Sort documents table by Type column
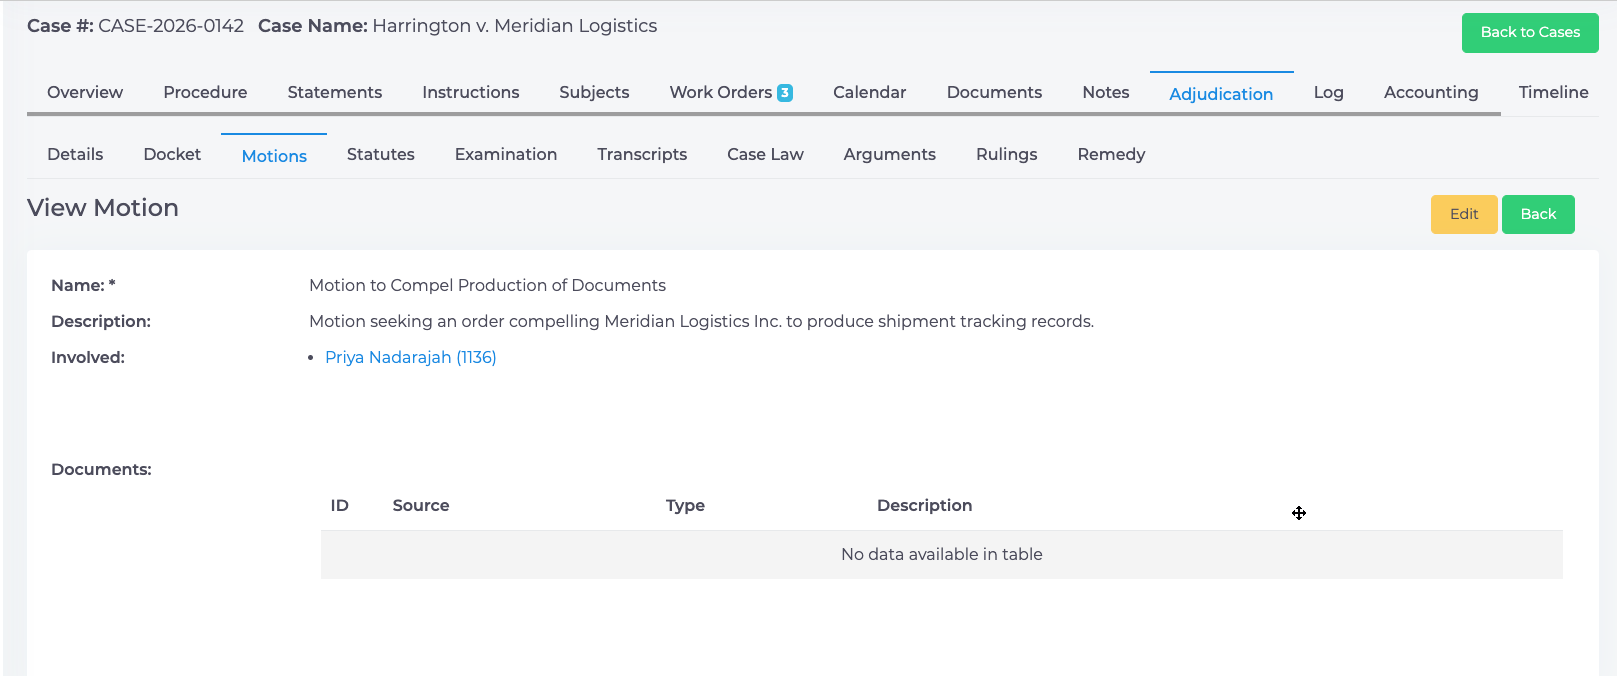1617x676 pixels. 685,505
